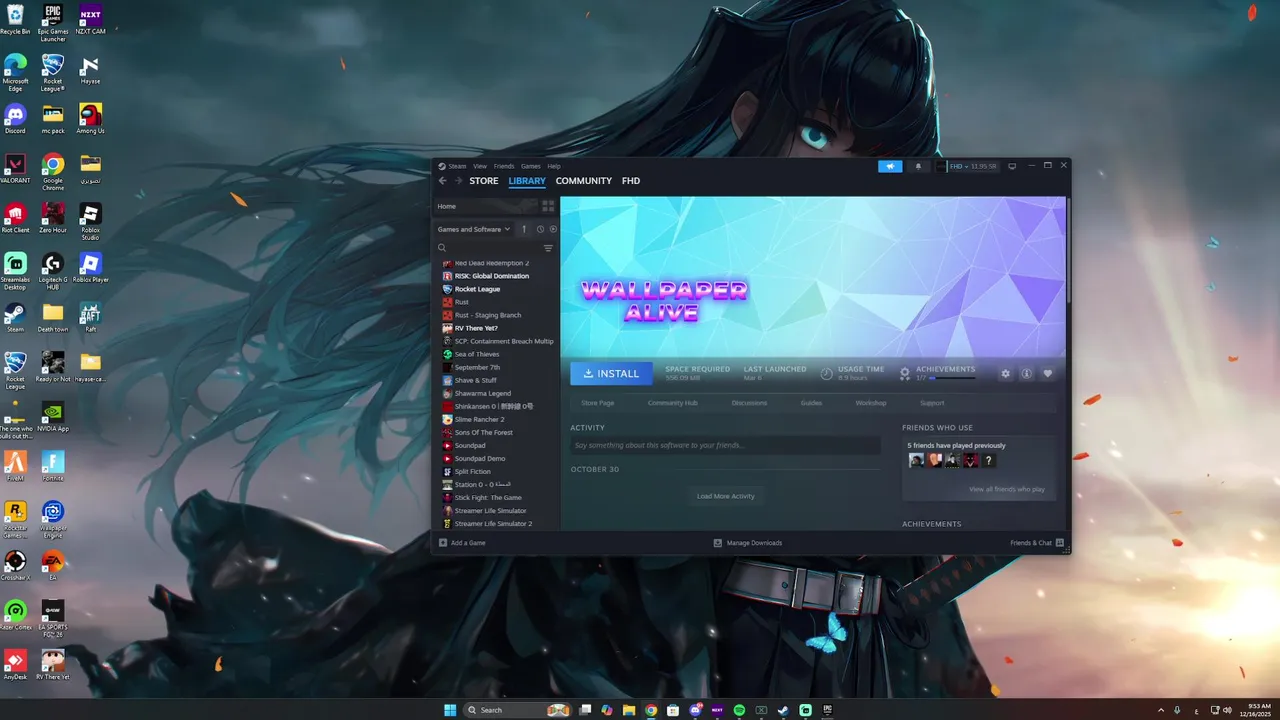Go forward with Steam's forward arrow
1280x720 pixels.
click(x=458, y=181)
